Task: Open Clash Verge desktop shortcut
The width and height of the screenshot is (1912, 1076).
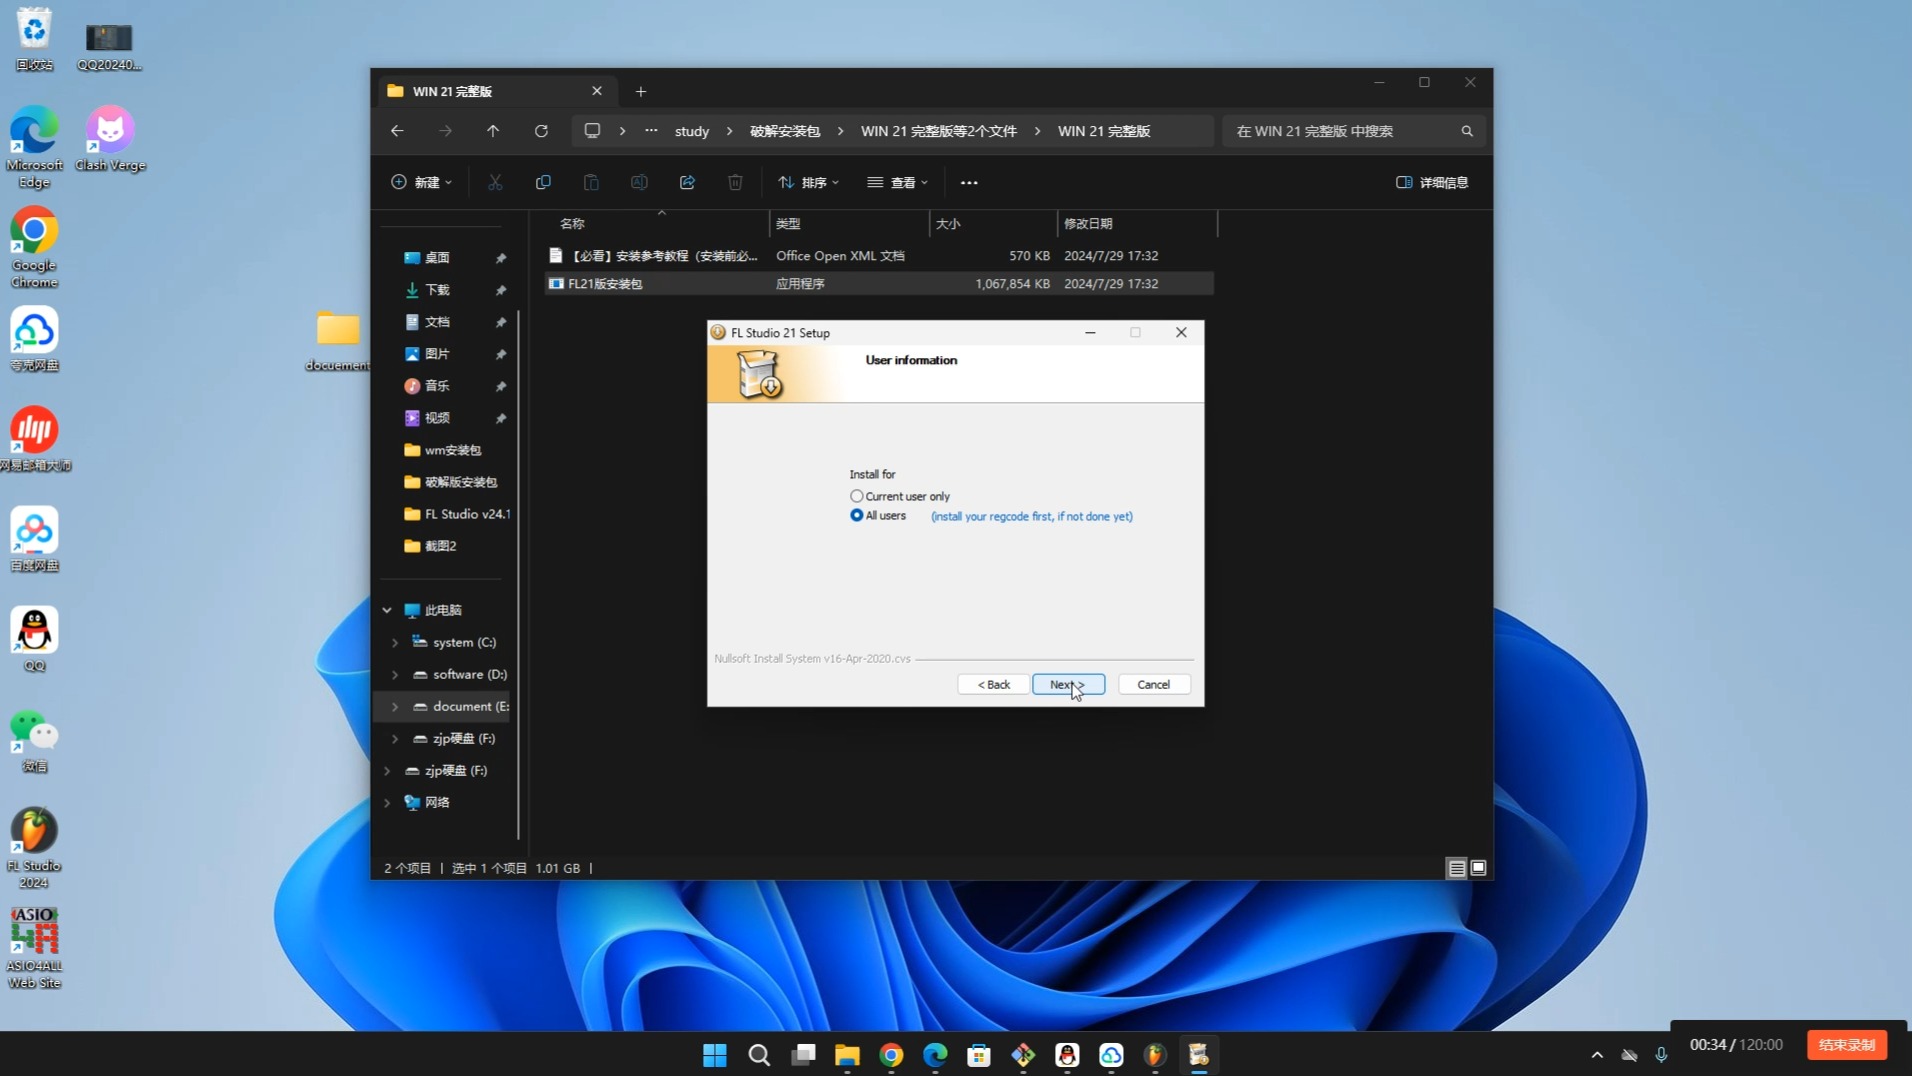Action: pos(110,139)
